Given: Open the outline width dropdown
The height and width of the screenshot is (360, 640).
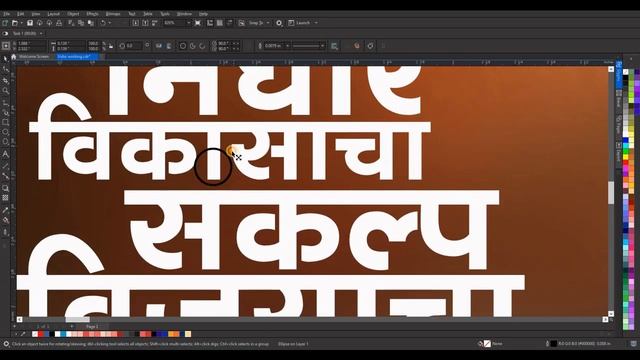Looking at the screenshot, I should 287,46.
